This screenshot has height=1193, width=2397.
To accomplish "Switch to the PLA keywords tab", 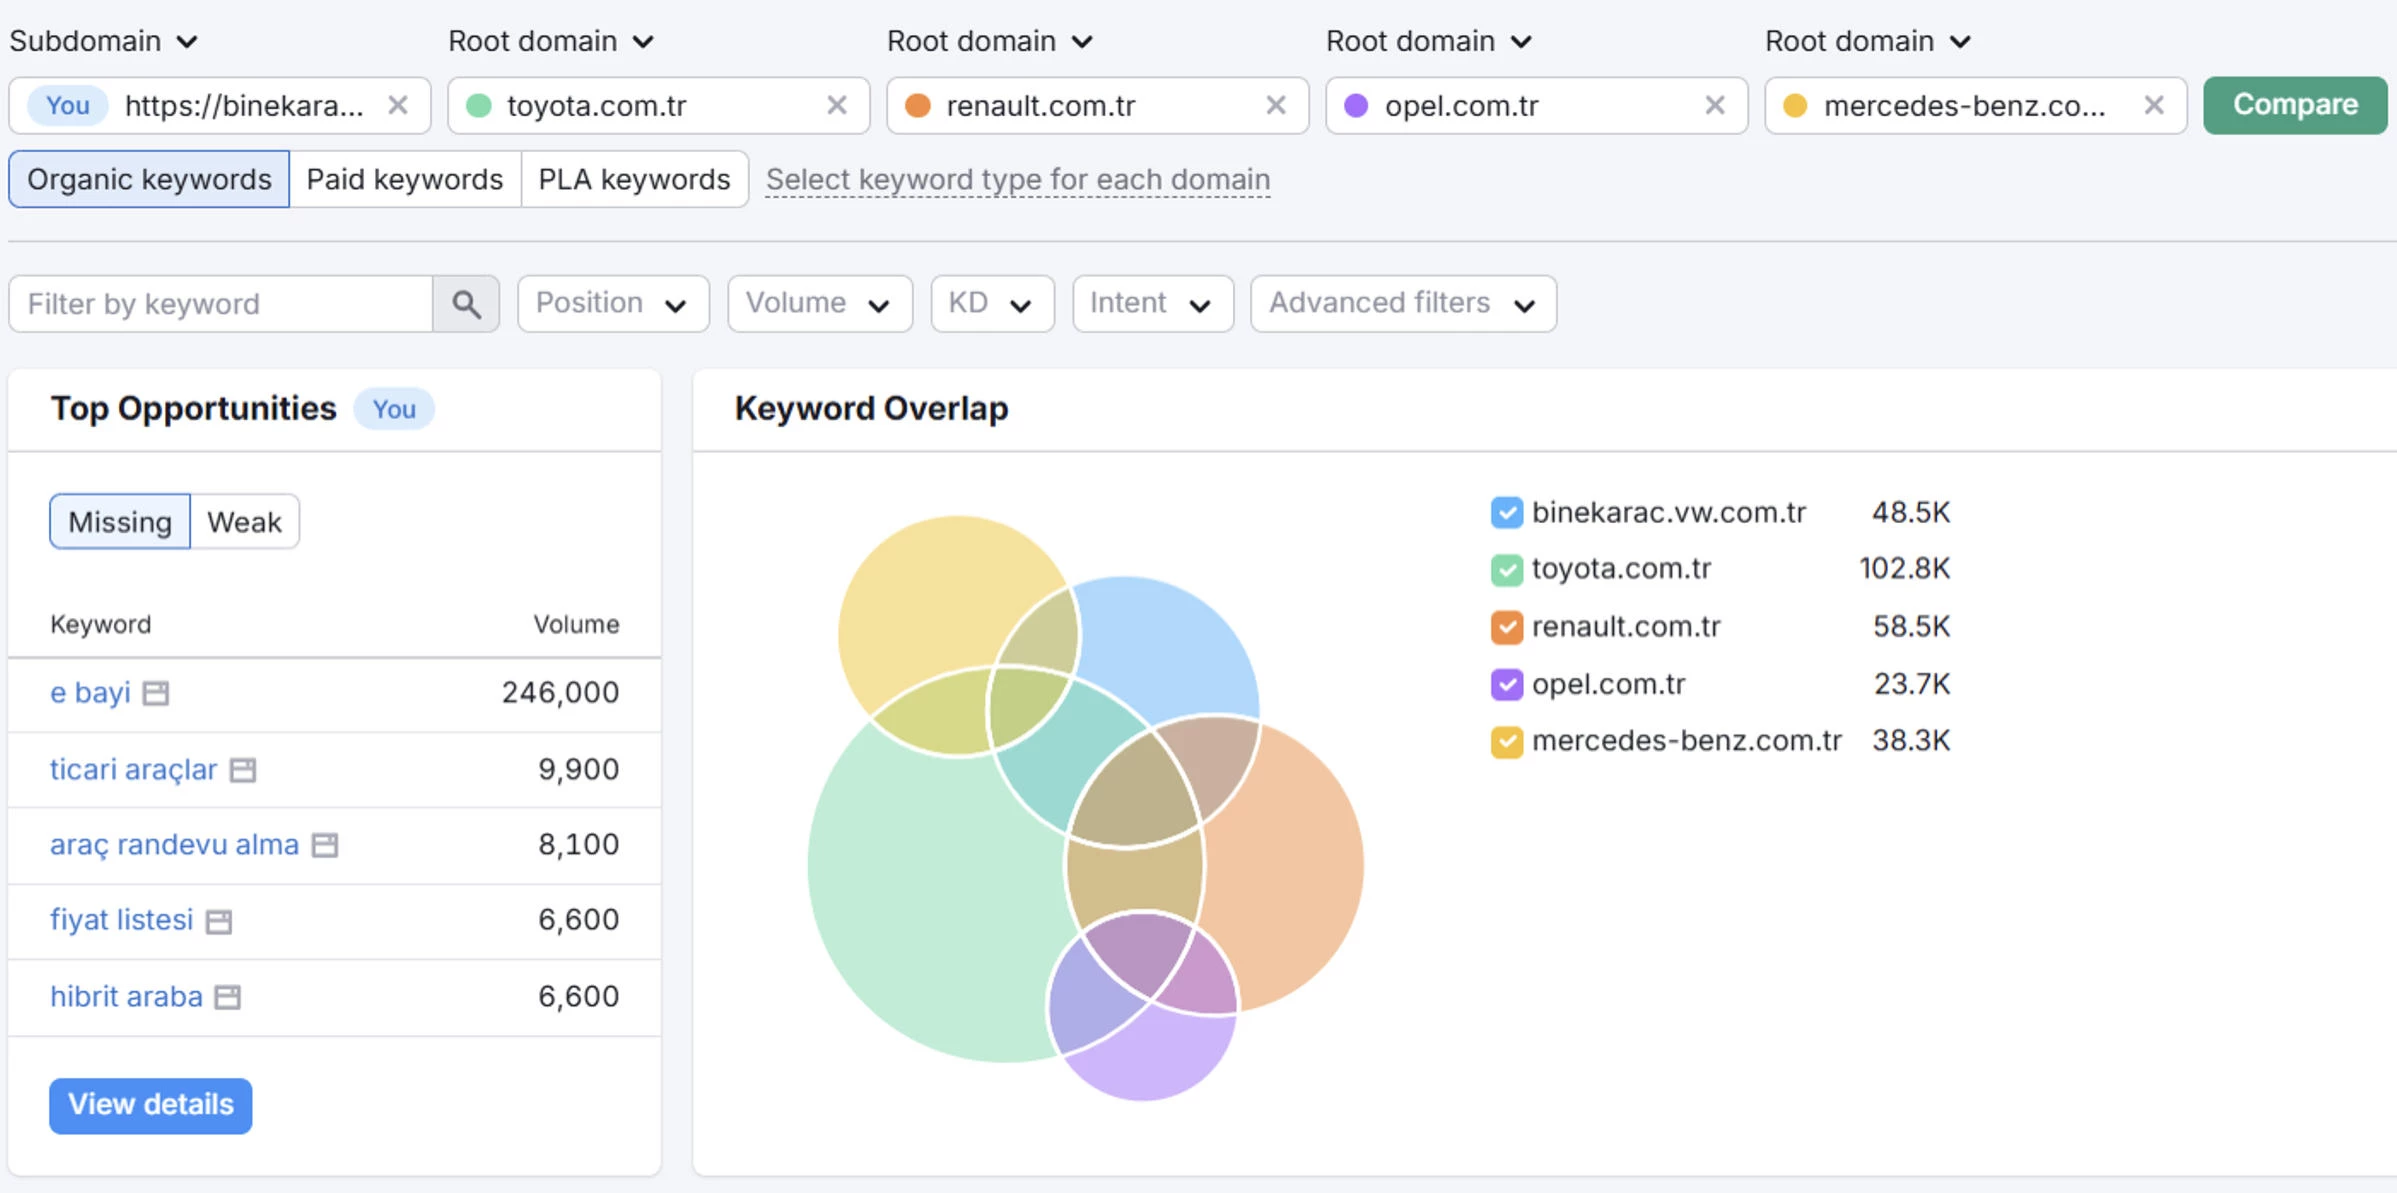I will [x=635, y=180].
